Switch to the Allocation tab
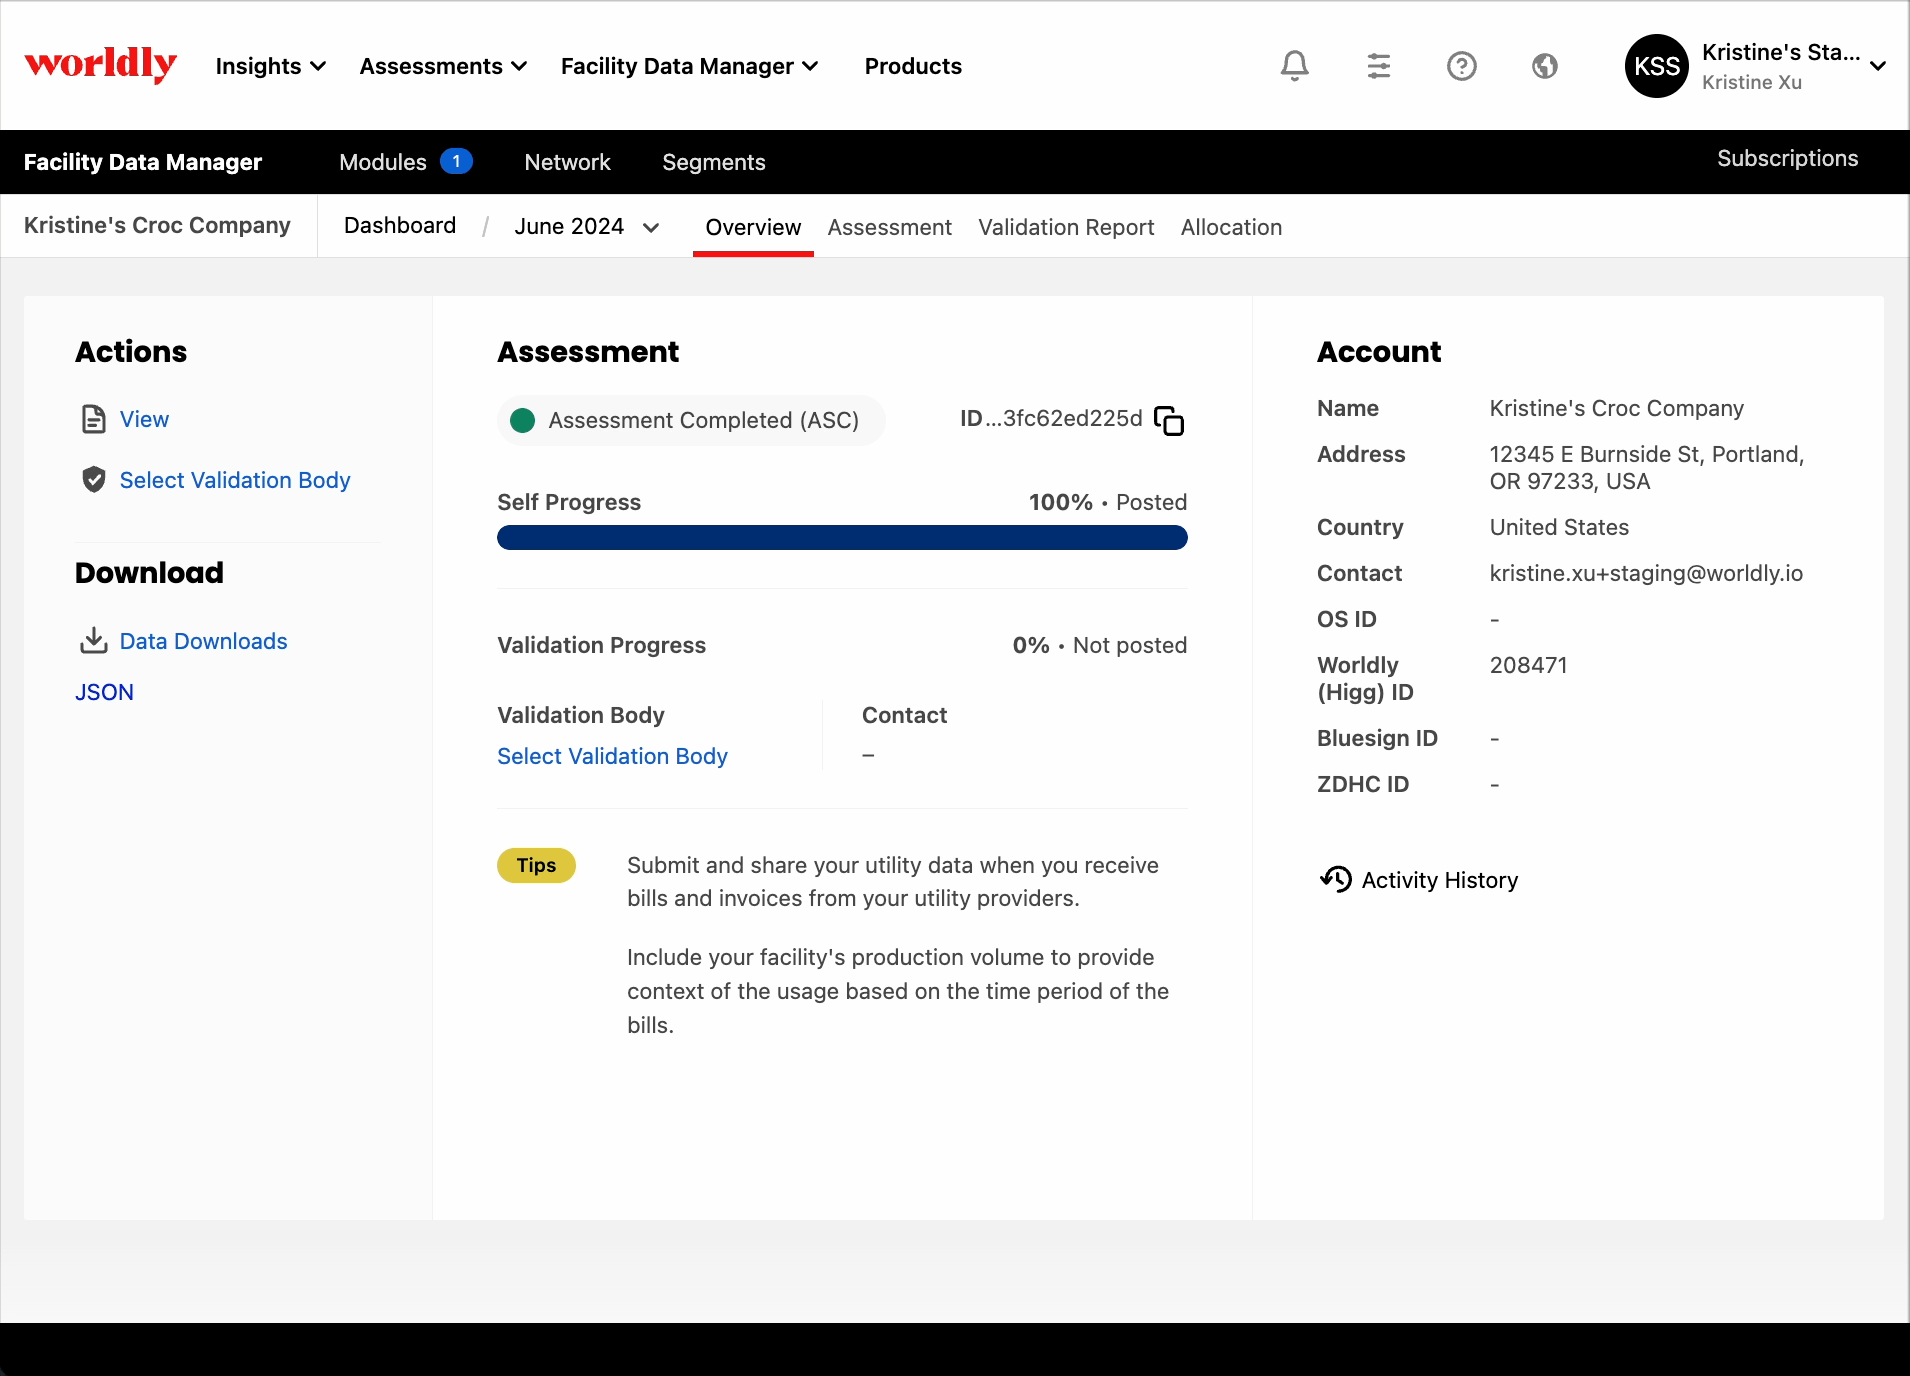Screen dimensions: 1910x1376 pos(1231,227)
